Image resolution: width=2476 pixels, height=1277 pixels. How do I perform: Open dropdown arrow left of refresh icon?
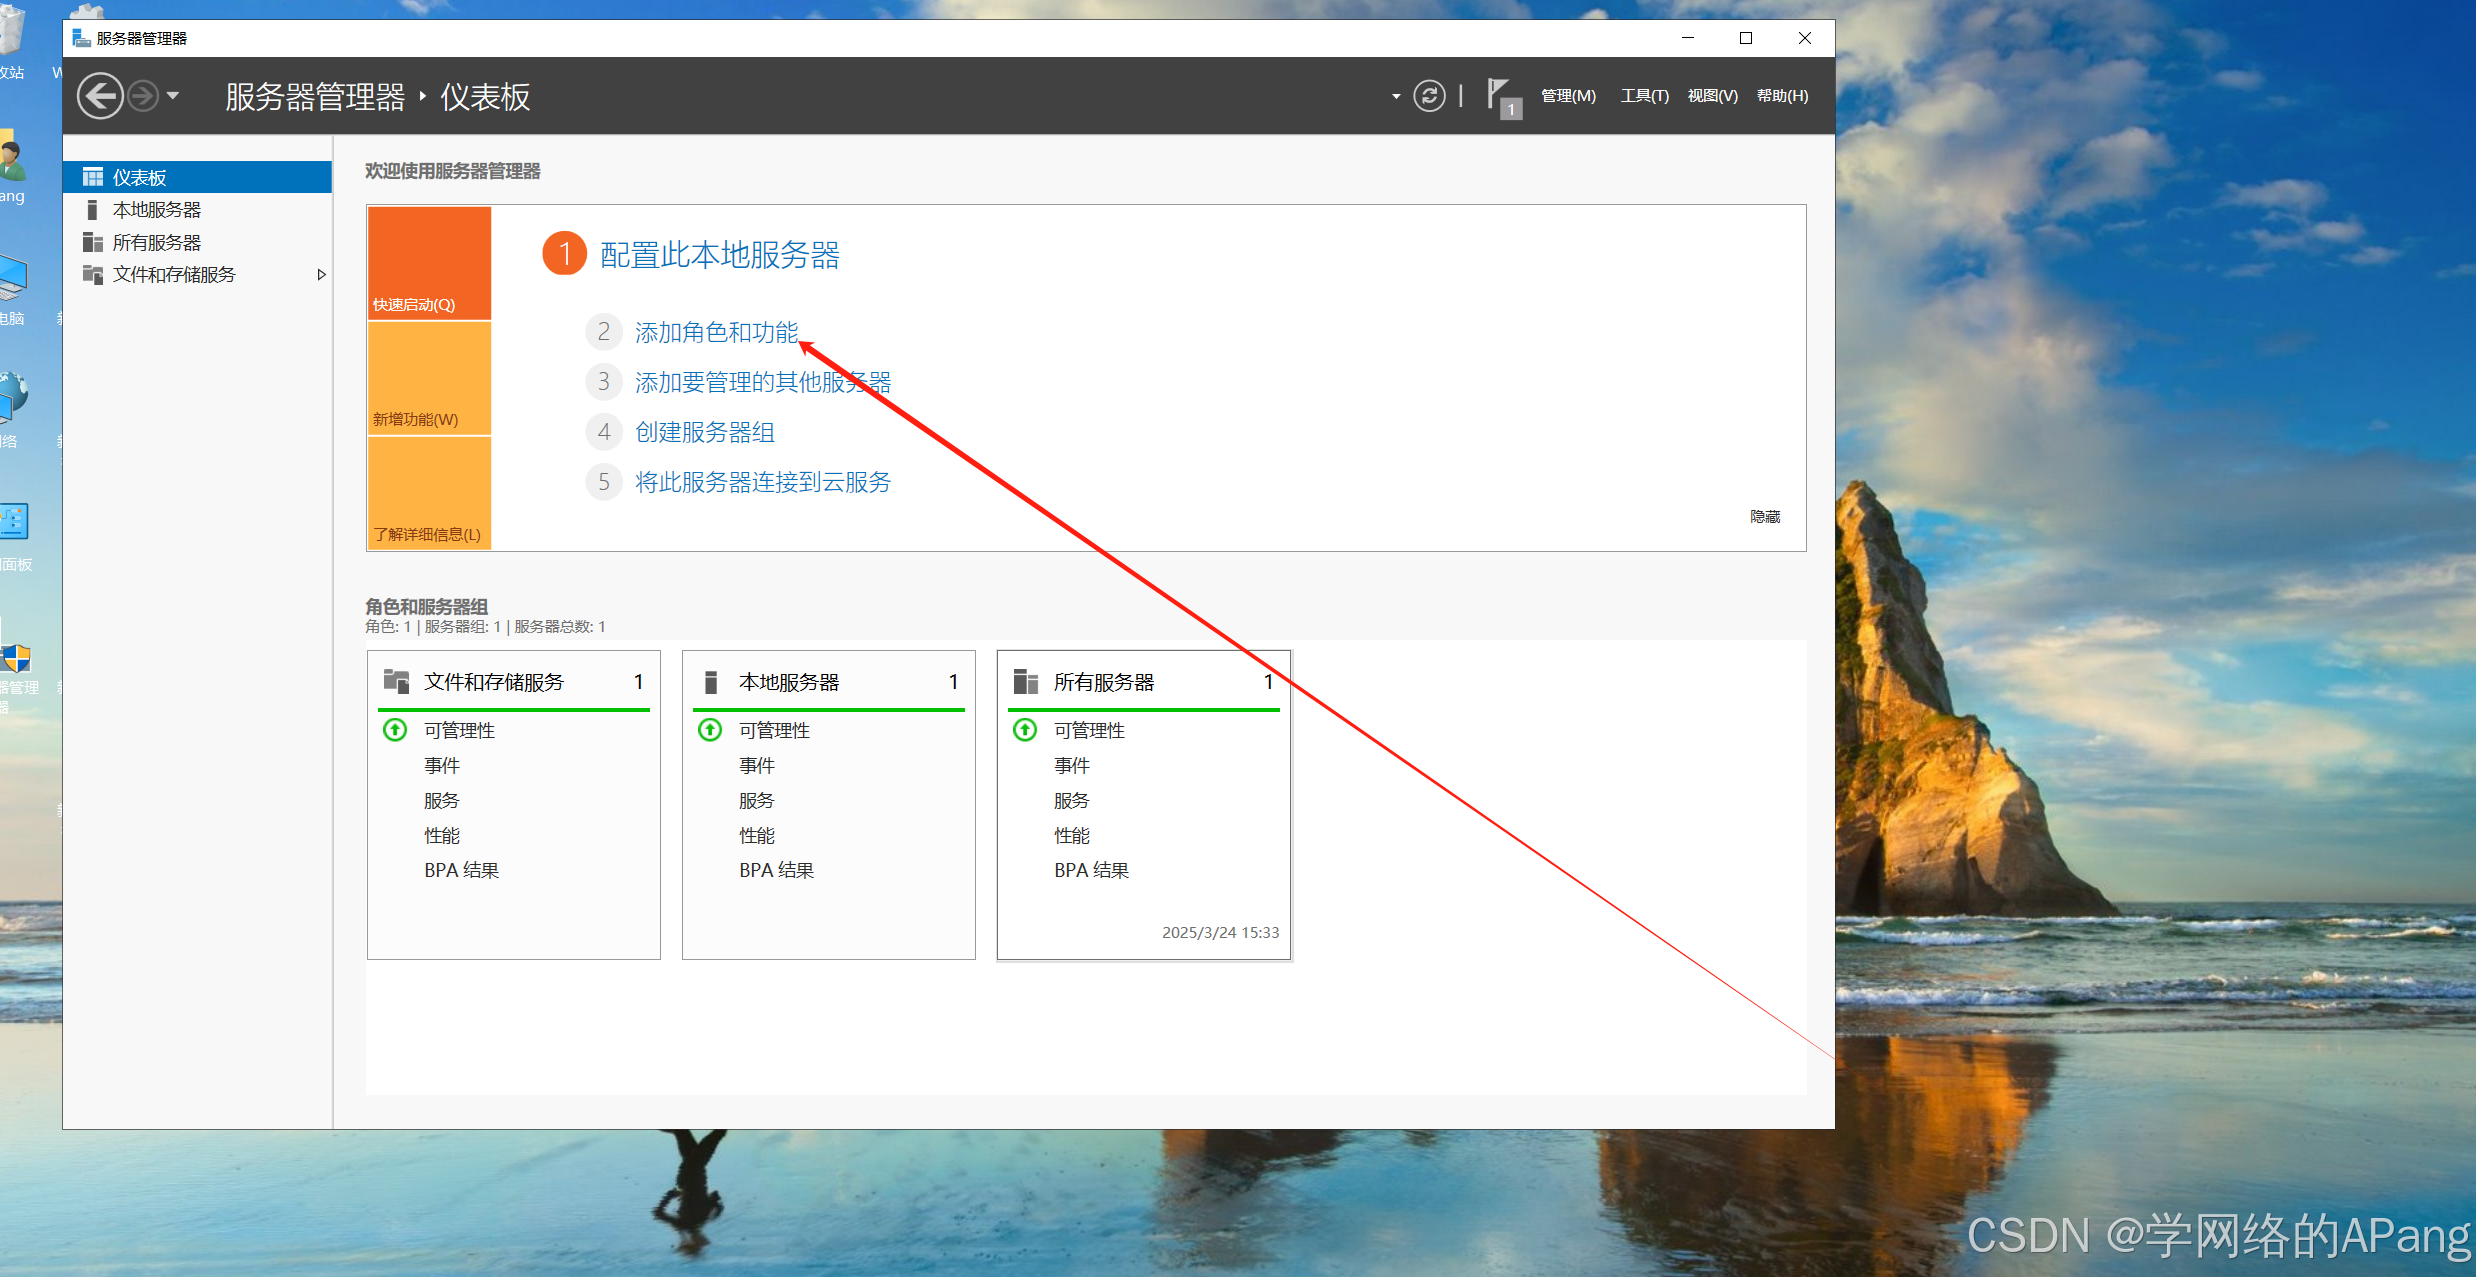[x=1396, y=97]
